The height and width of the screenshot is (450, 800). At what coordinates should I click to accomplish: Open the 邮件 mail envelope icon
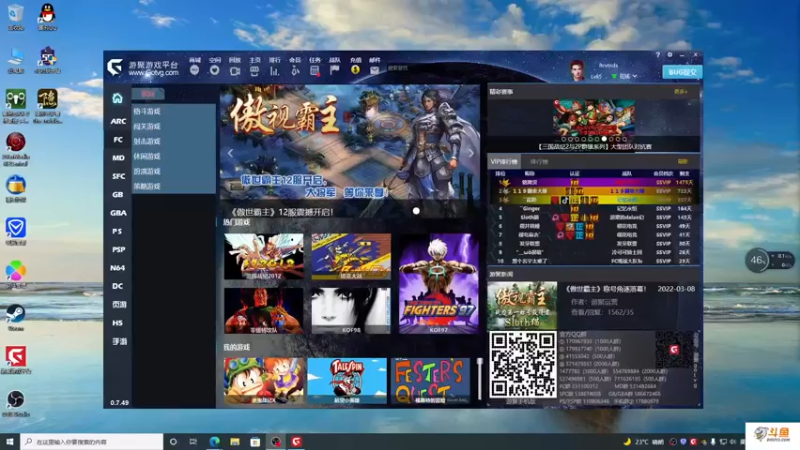click(374, 70)
